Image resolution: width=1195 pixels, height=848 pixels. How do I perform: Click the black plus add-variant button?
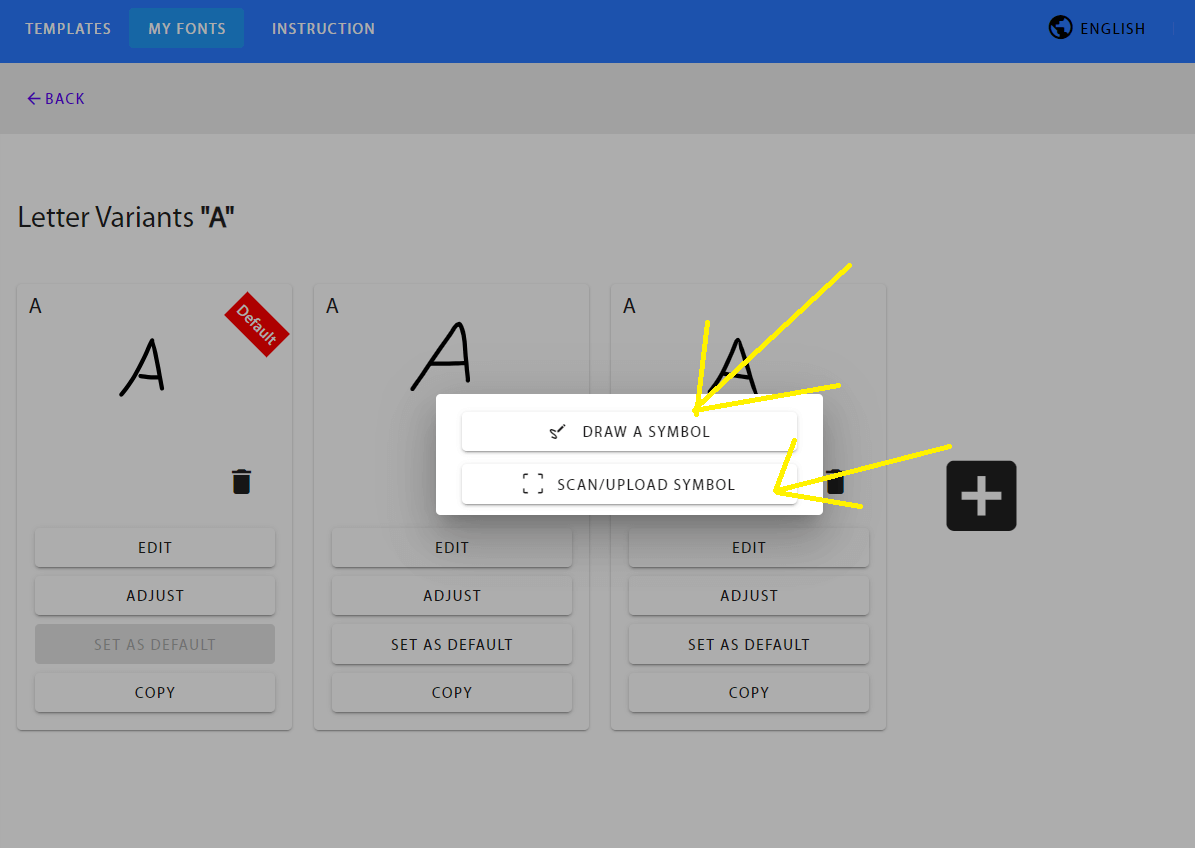click(981, 496)
